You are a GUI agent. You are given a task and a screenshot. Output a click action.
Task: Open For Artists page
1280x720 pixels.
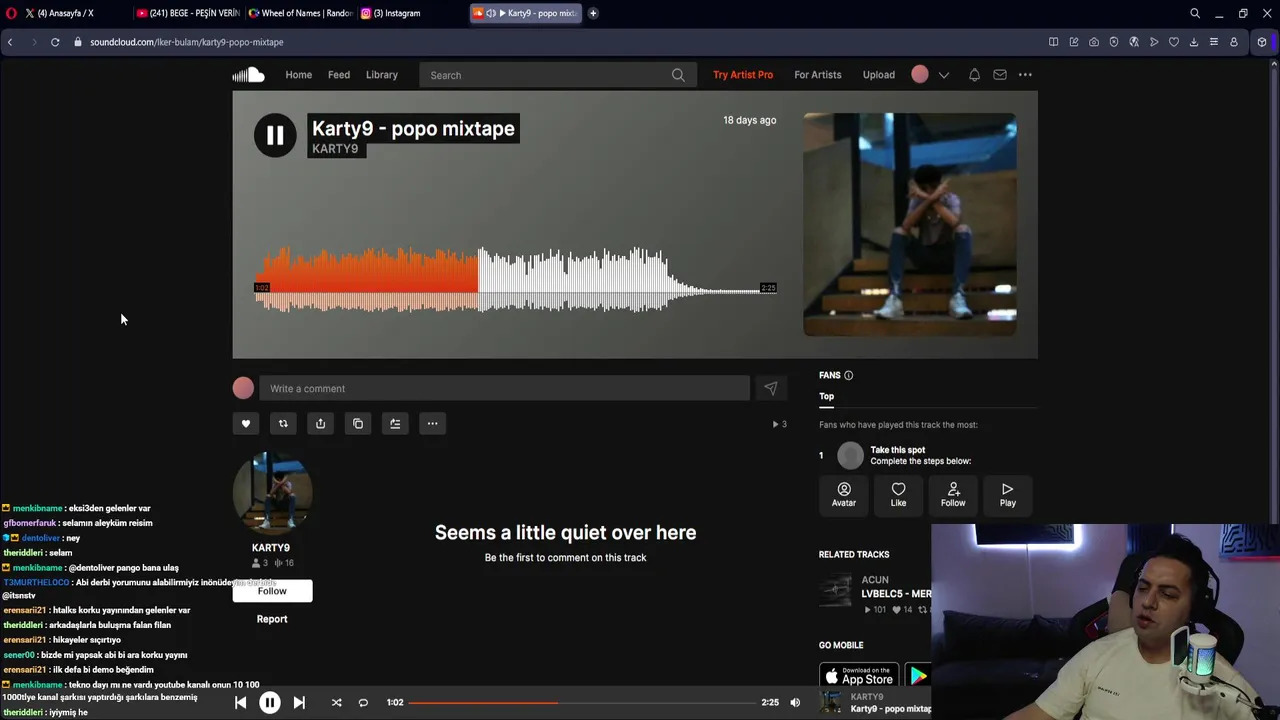pos(818,75)
